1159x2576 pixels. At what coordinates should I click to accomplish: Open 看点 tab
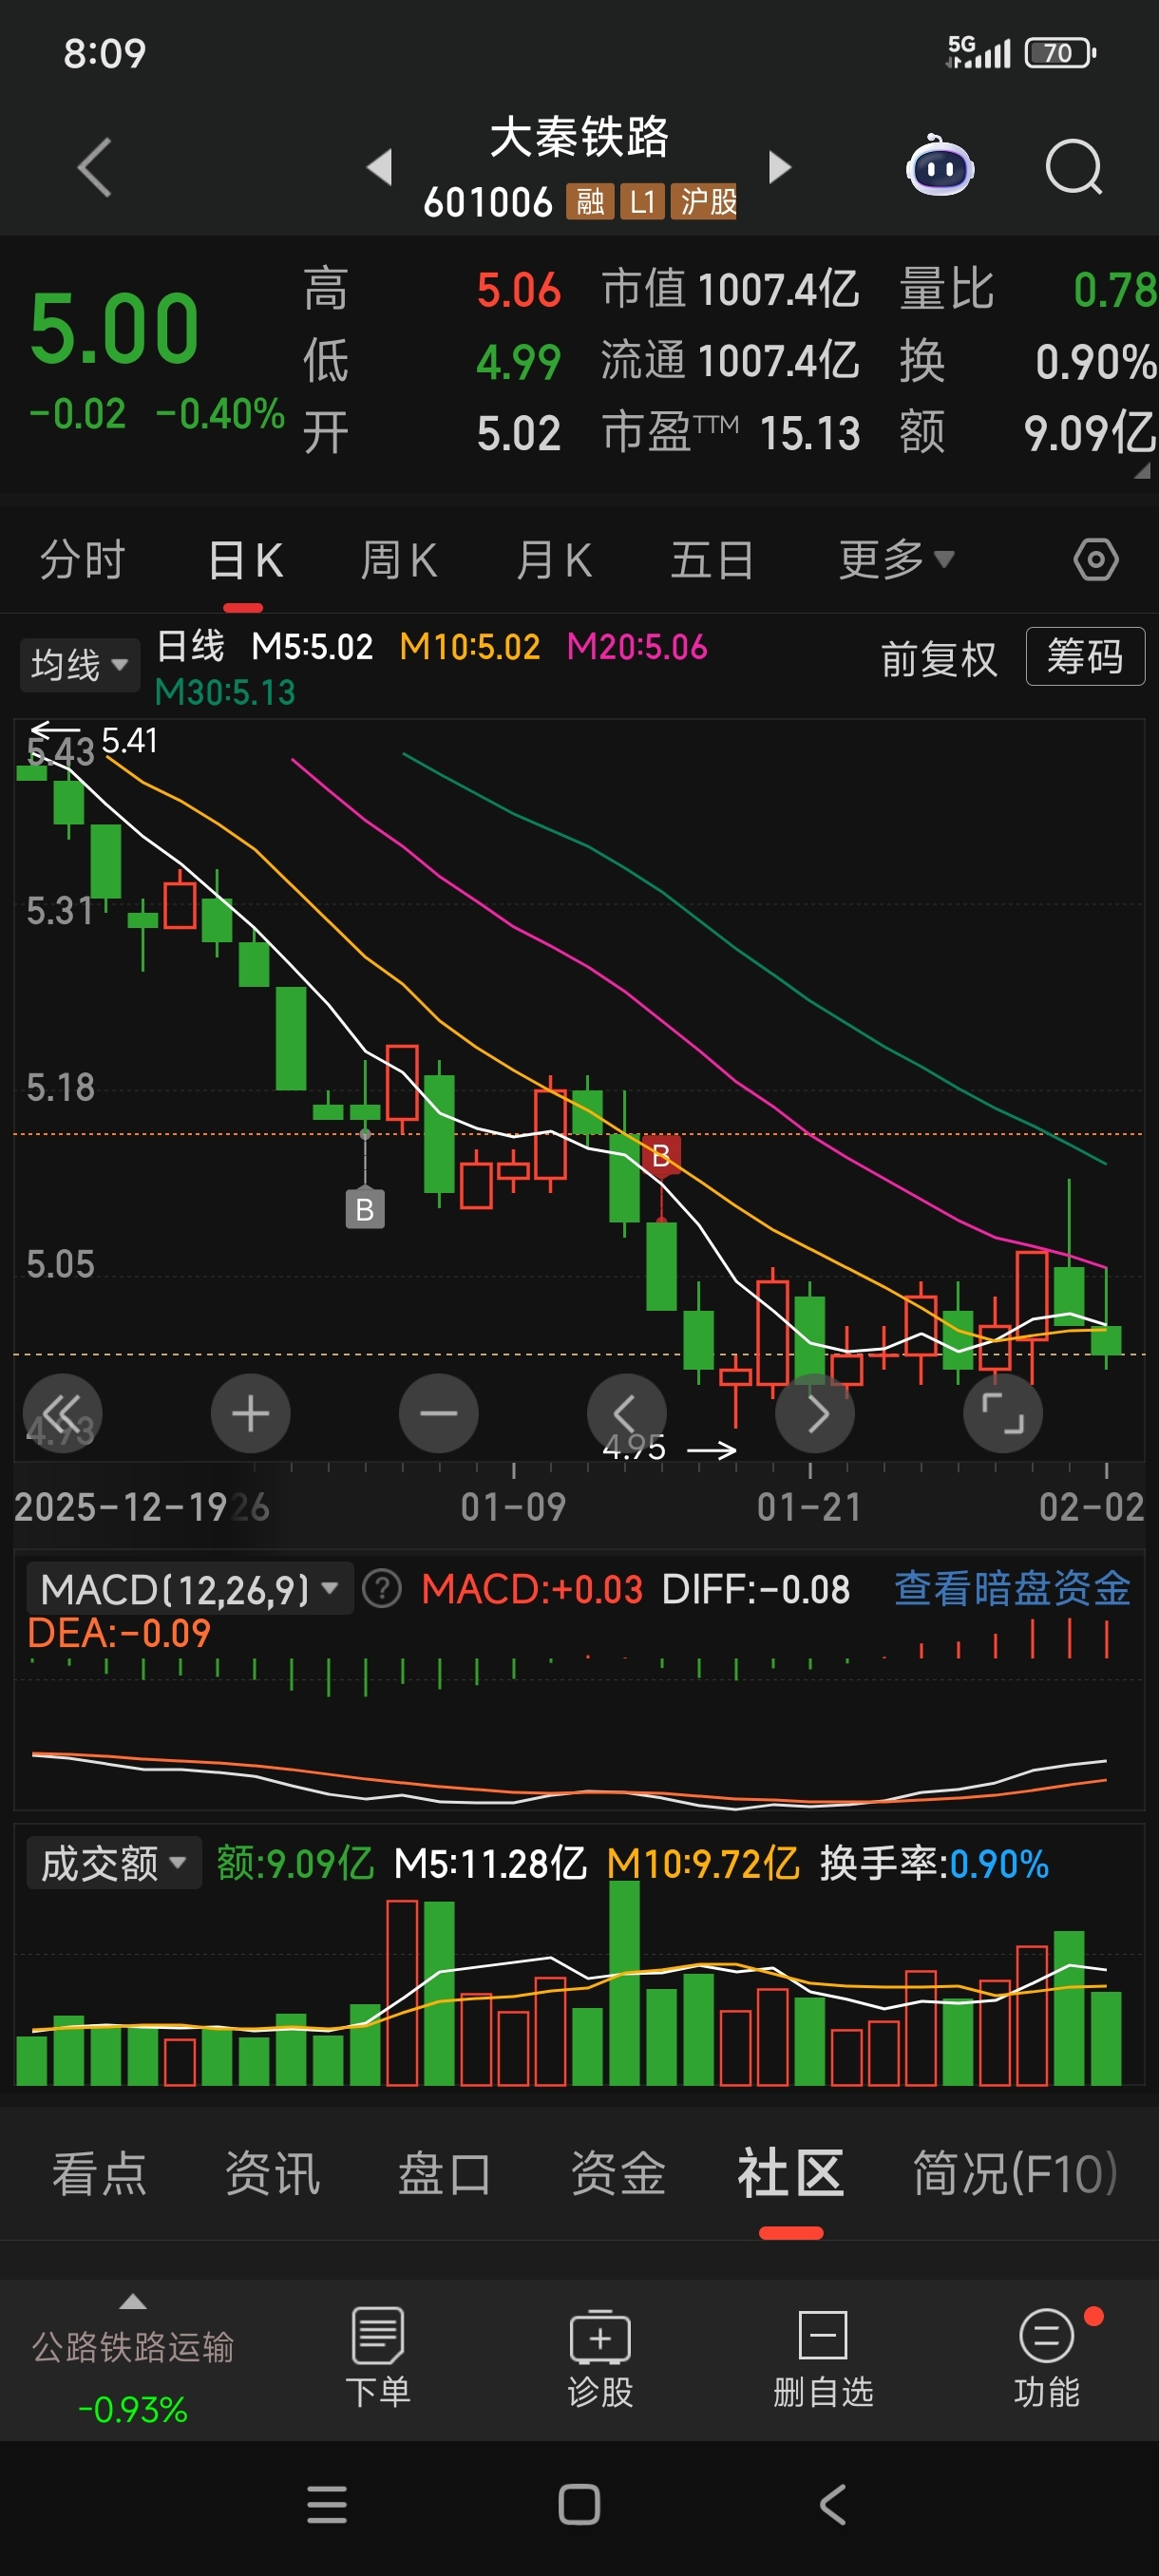(x=99, y=2174)
